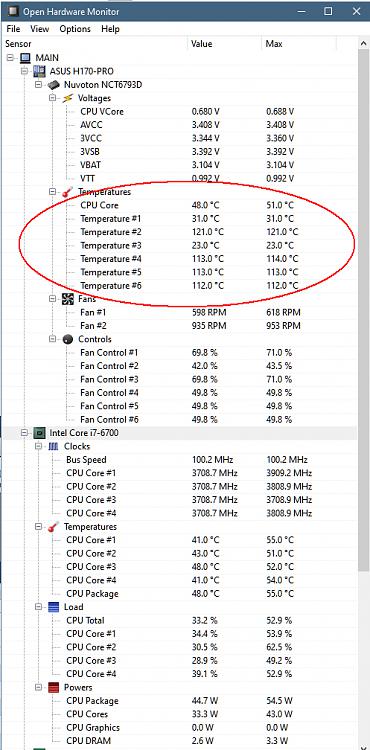Open the Help menu
This screenshot has height=750, width=370.
point(110,29)
